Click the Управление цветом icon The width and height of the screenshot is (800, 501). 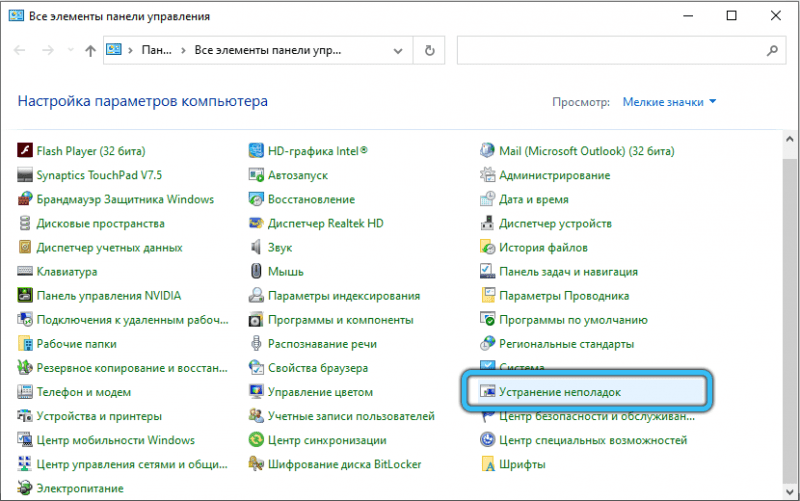pyautogui.click(x=256, y=392)
